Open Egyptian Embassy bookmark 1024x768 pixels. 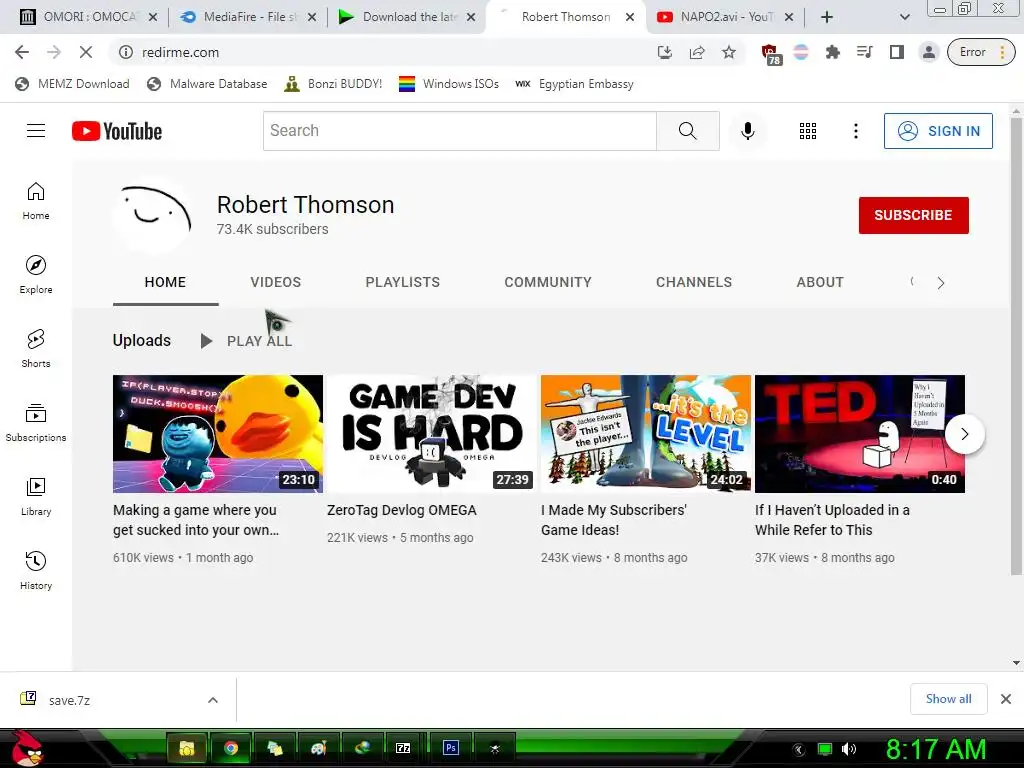point(575,84)
